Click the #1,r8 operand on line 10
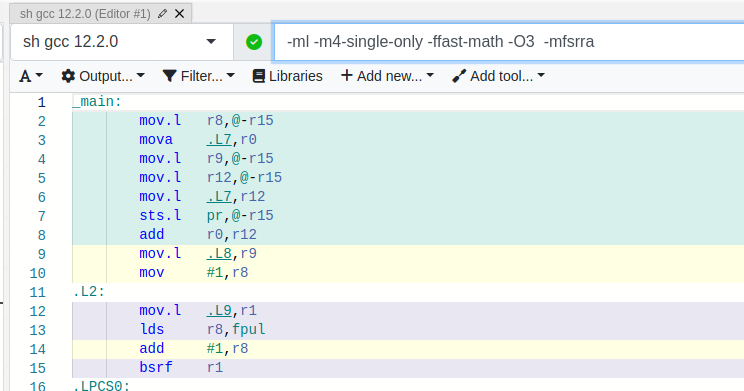 click(x=228, y=272)
